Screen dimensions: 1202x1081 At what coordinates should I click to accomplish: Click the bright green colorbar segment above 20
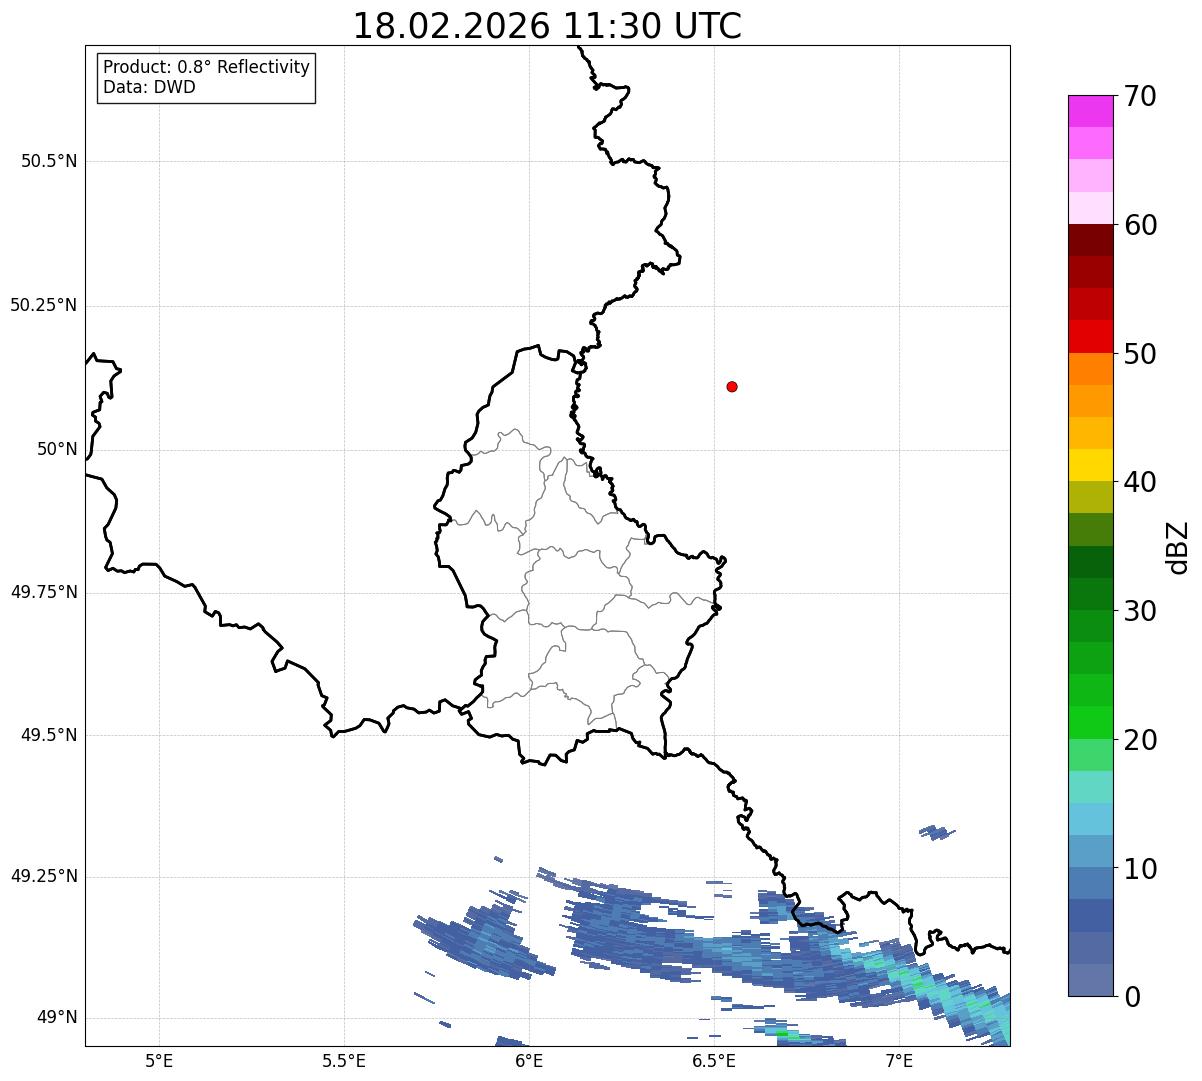coord(1090,723)
